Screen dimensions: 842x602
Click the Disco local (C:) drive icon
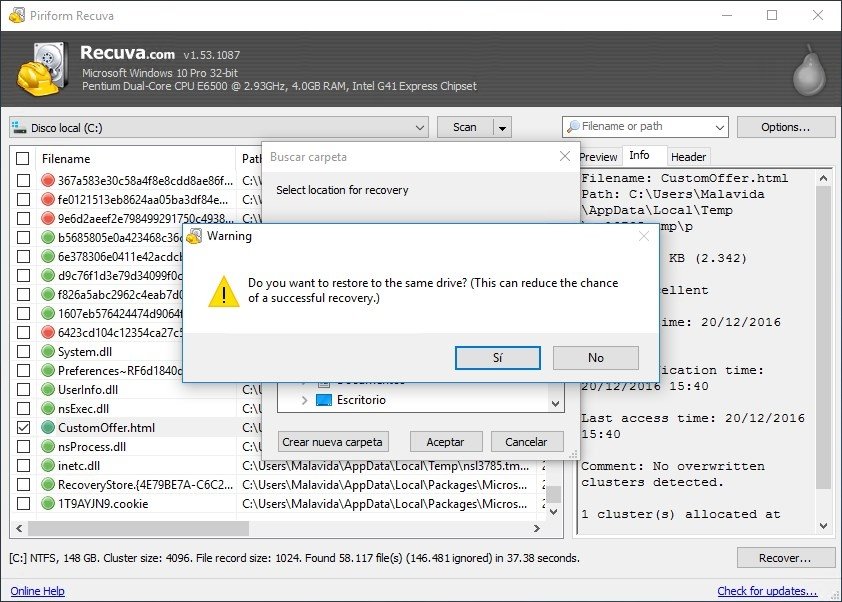(x=19, y=127)
